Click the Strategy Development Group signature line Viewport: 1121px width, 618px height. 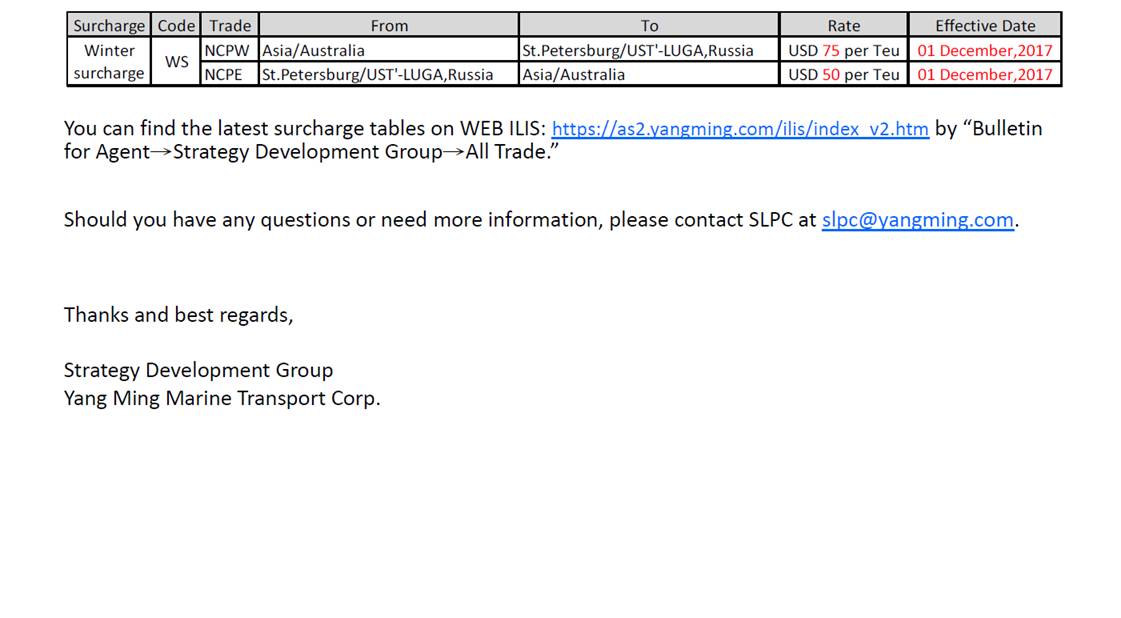pyautogui.click(x=198, y=370)
